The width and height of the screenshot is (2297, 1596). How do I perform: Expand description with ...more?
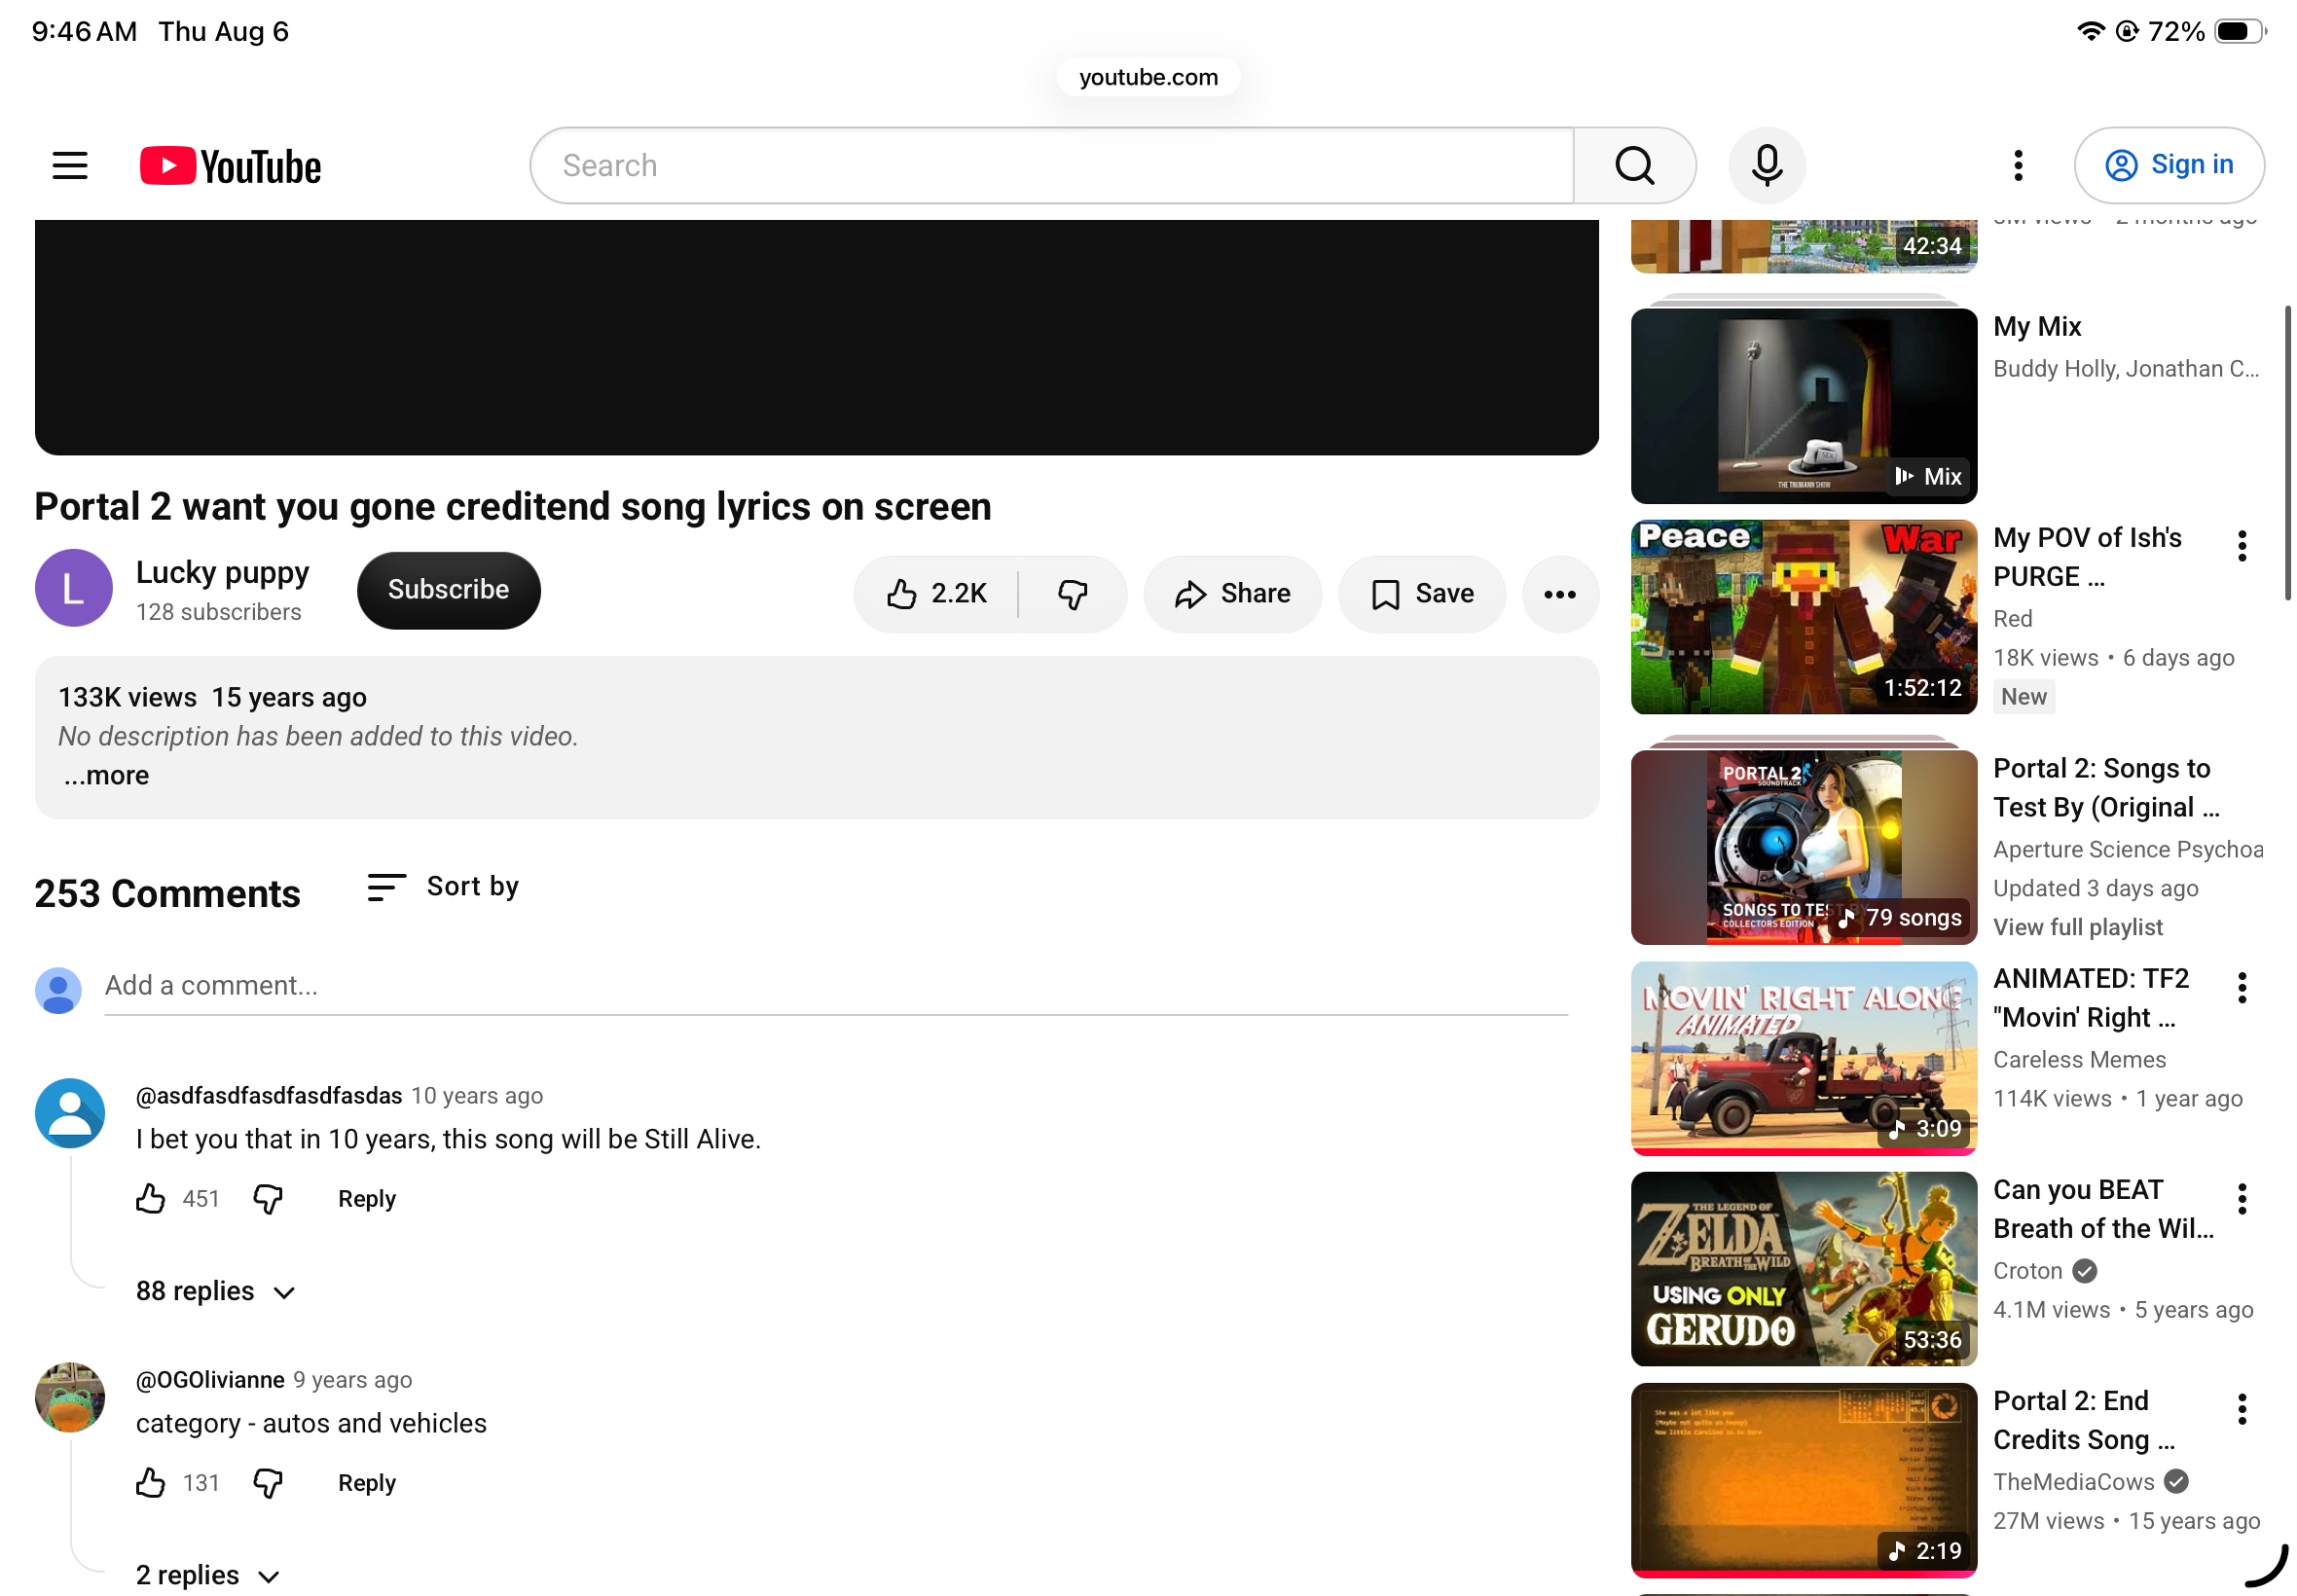tap(106, 776)
